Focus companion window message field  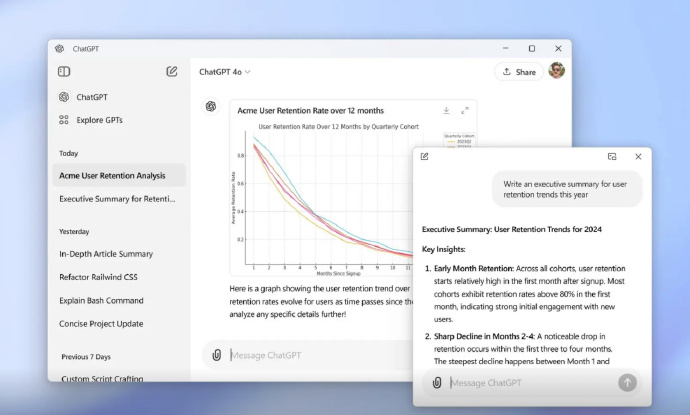coord(530,382)
